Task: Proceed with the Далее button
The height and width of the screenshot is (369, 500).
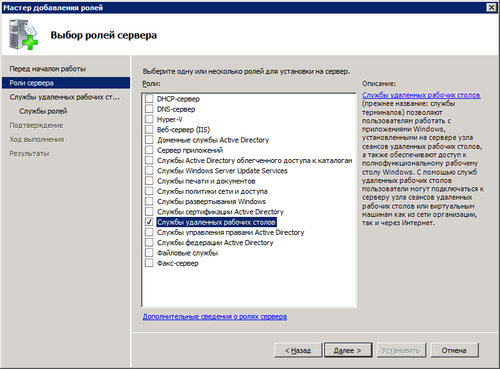Action: pyautogui.click(x=348, y=350)
